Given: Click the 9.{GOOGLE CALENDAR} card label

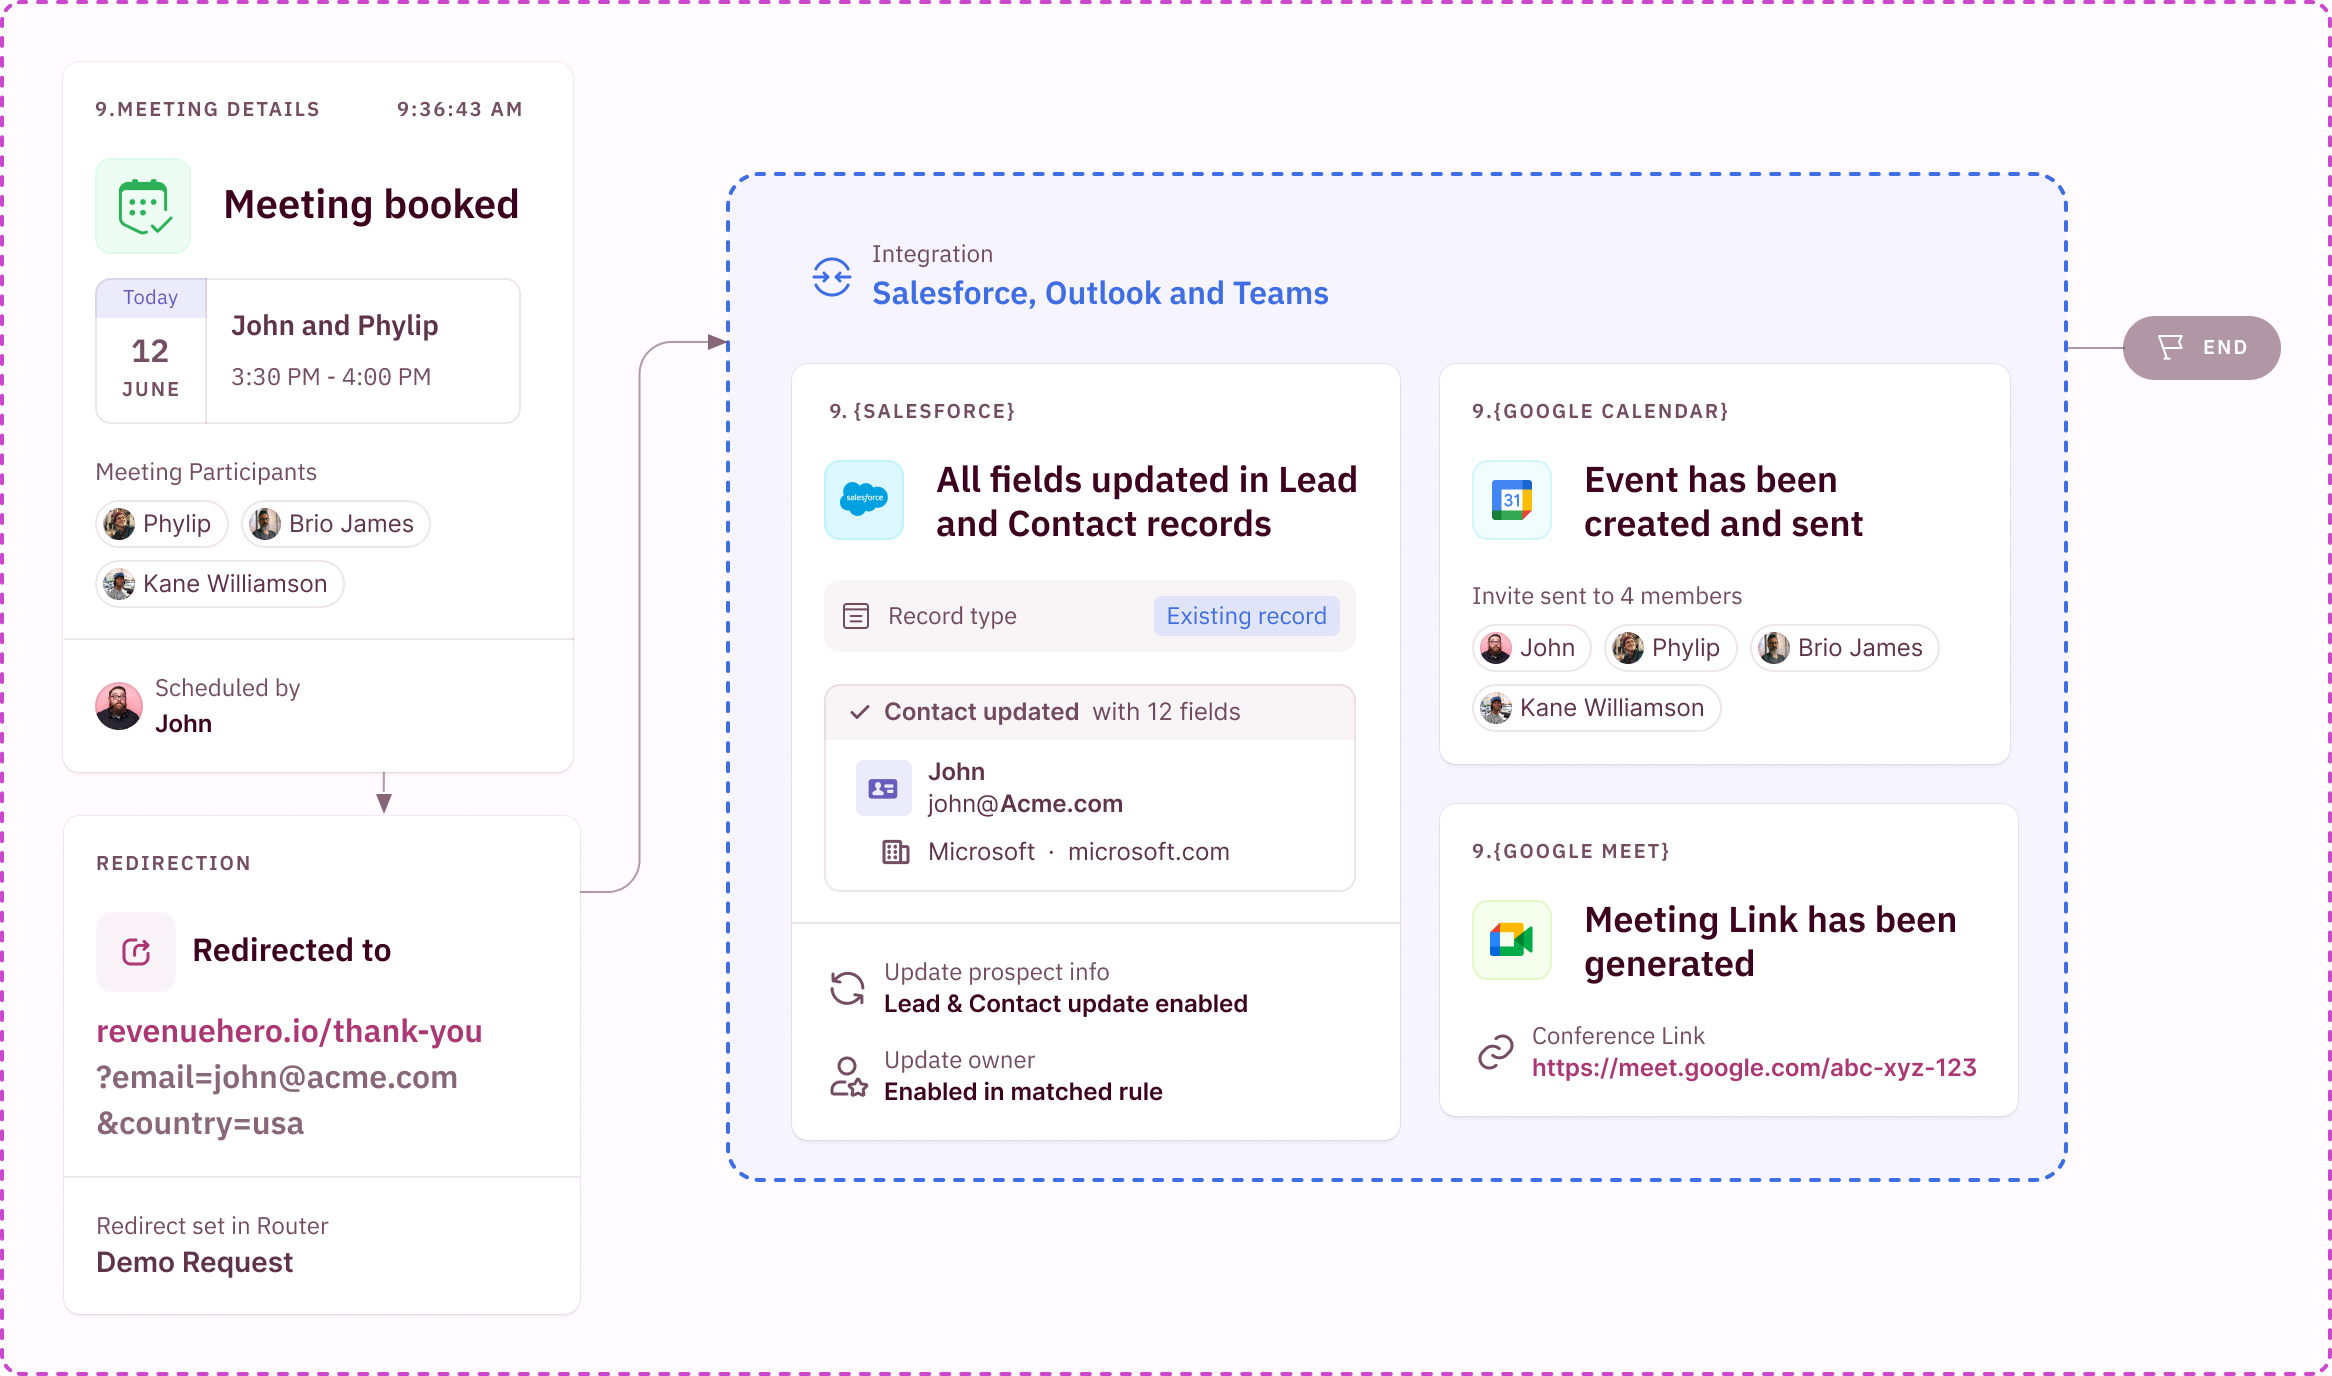Looking at the screenshot, I should [x=1600, y=411].
